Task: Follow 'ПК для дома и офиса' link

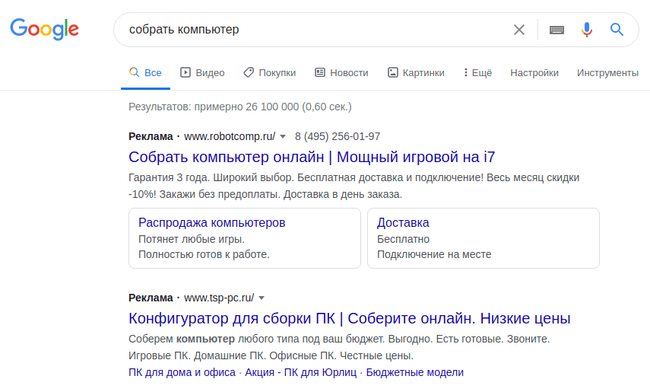Action: click(x=182, y=372)
